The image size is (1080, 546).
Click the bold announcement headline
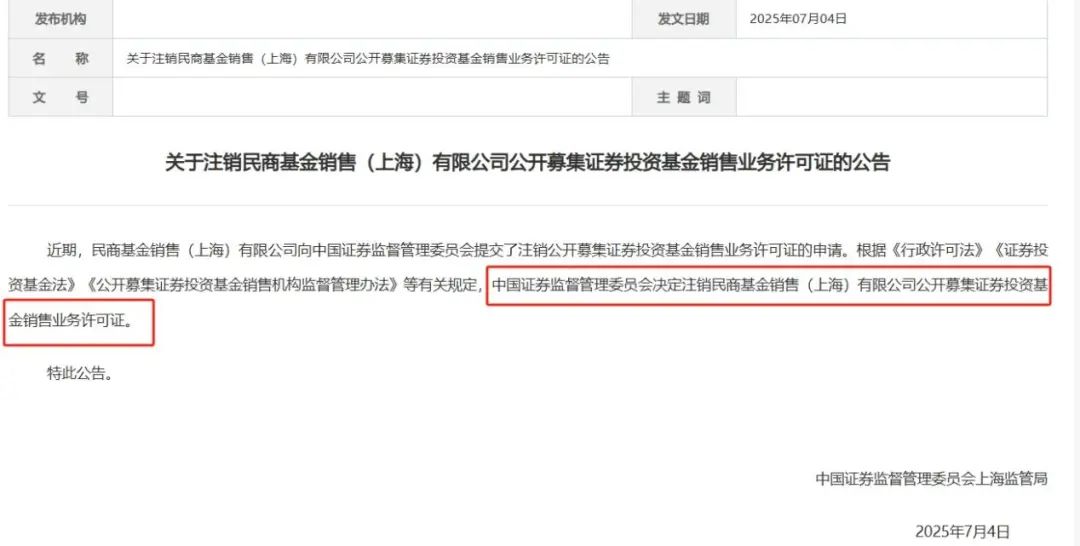528,162
